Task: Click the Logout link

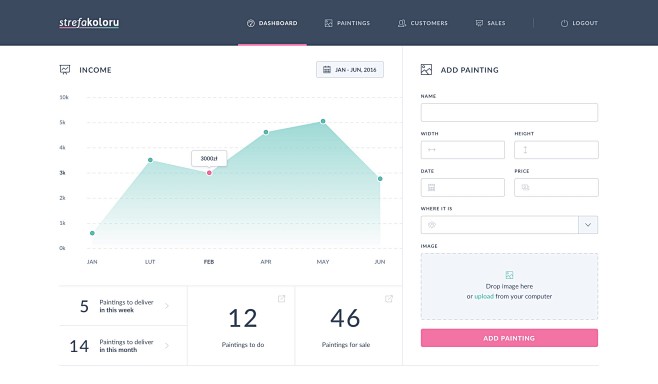Action: [x=579, y=23]
